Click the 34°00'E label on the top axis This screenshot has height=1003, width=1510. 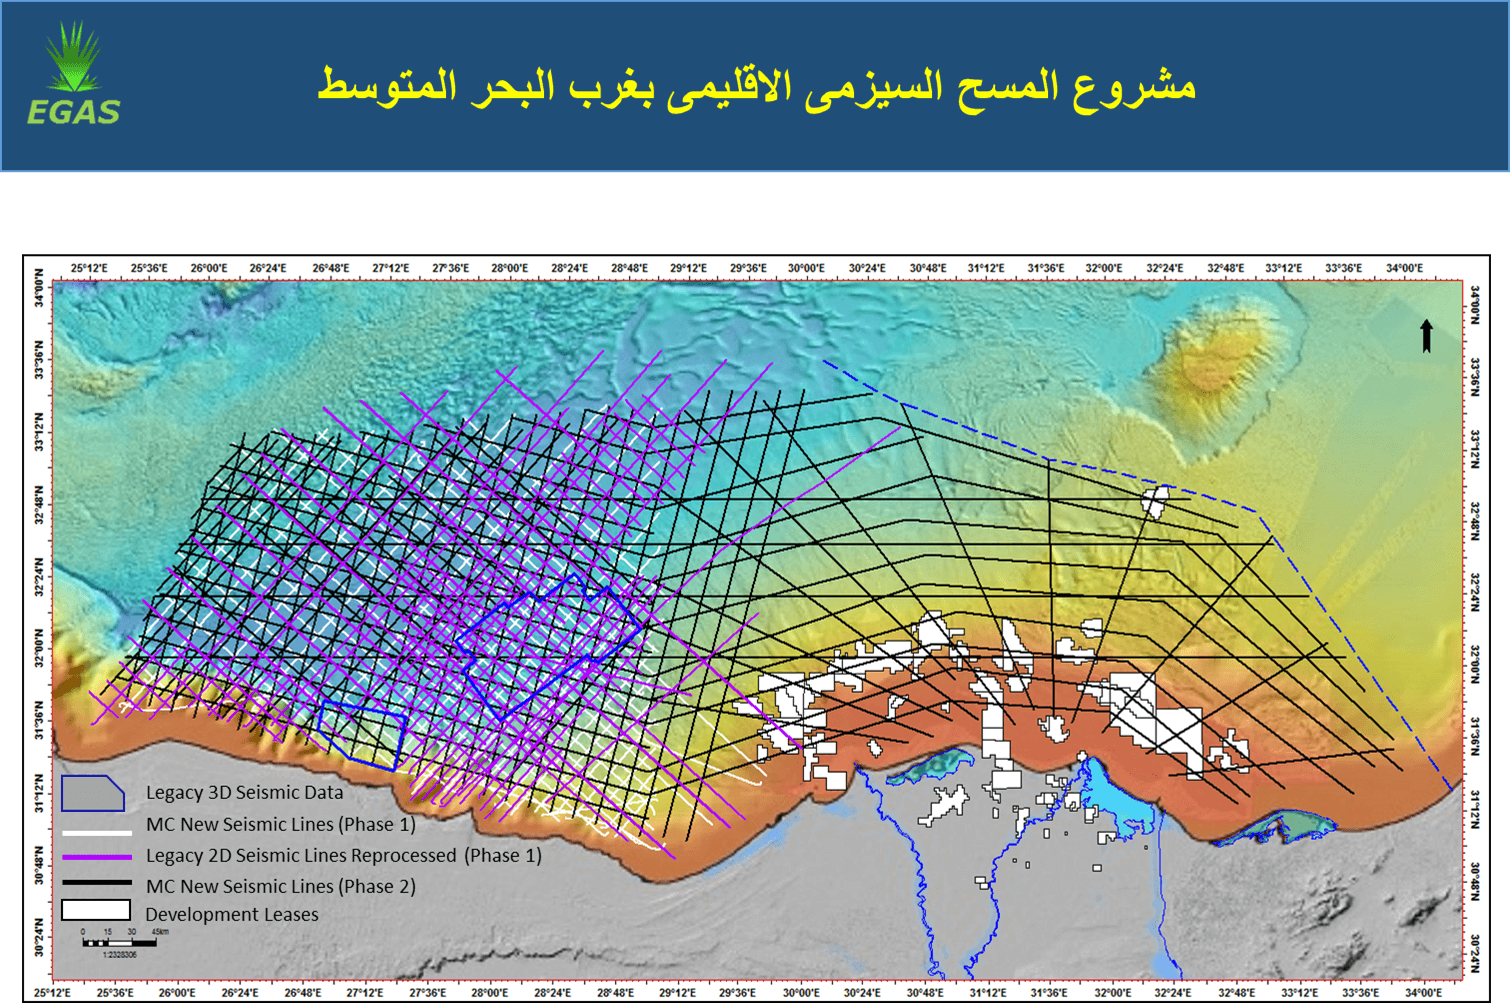(1404, 268)
